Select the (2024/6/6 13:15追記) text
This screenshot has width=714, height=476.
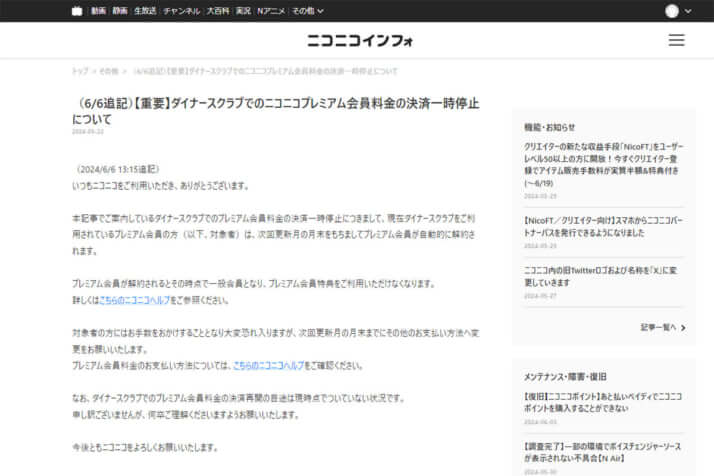pyautogui.click(x=117, y=169)
